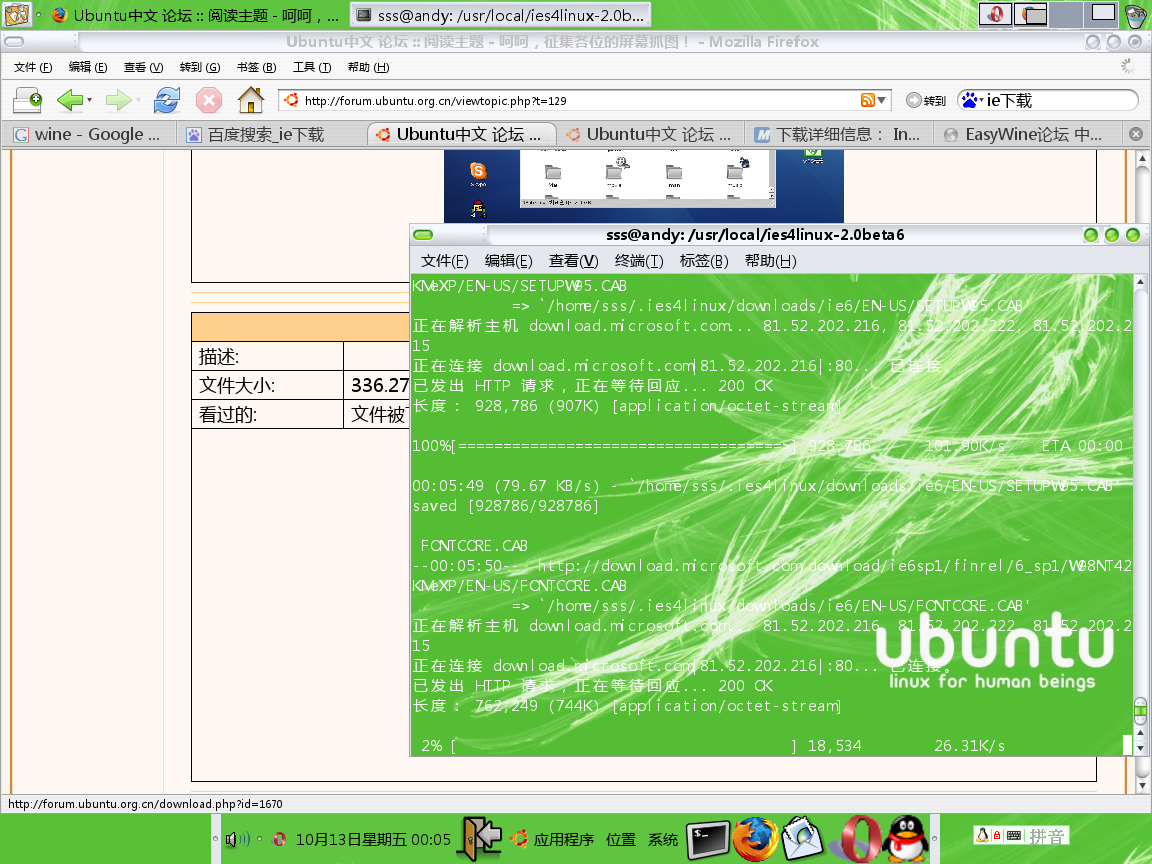Launch Firefox from the bottom panel launcher
The height and width of the screenshot is (864, 1152).
(x=755, y=838)
